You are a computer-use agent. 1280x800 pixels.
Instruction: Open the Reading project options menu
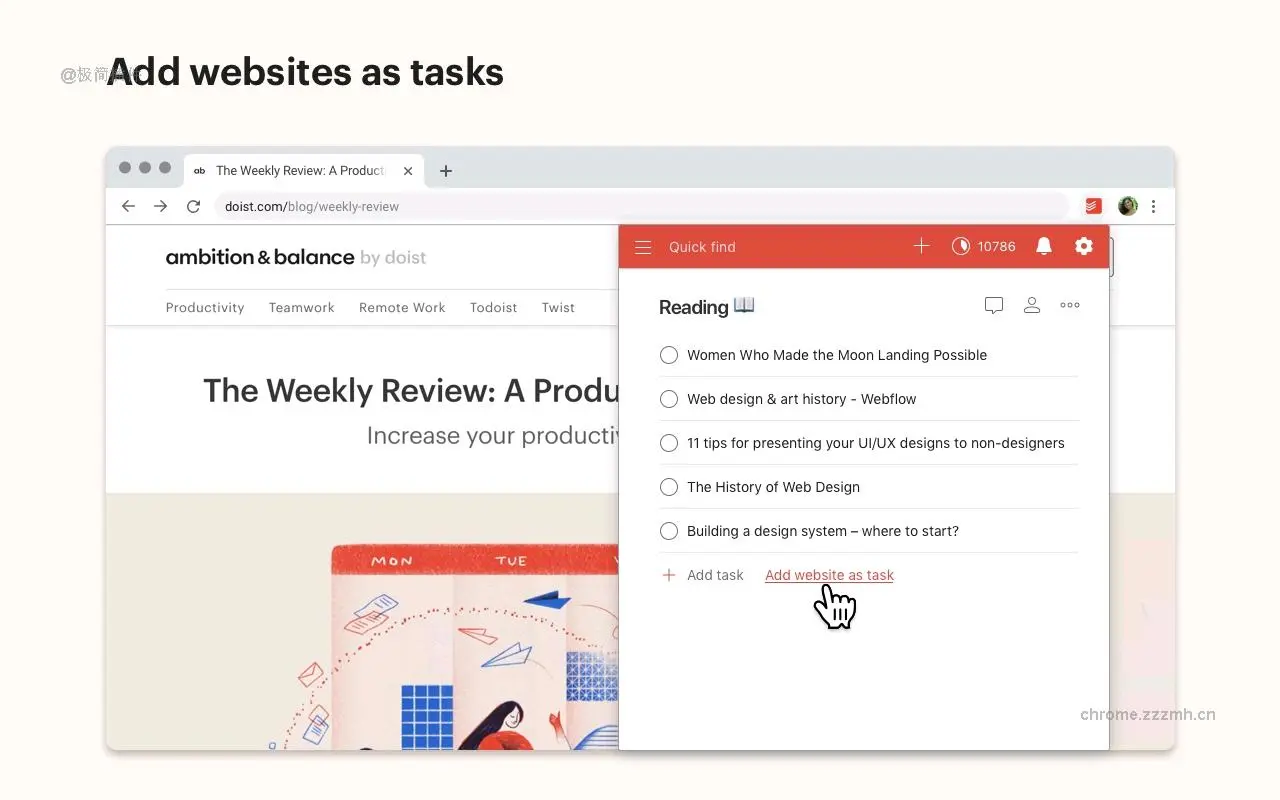[1070, 305]
